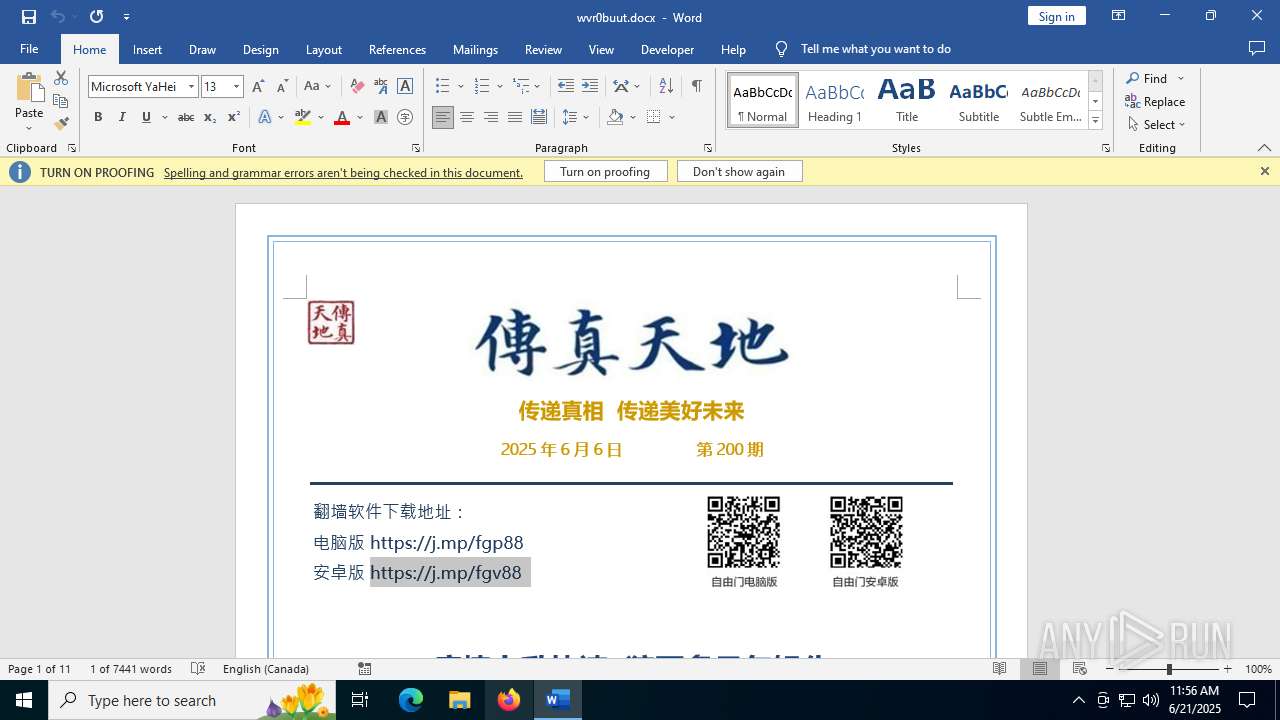
Task: Click the zoom out minus icon
Action: tap(1110, 669)
